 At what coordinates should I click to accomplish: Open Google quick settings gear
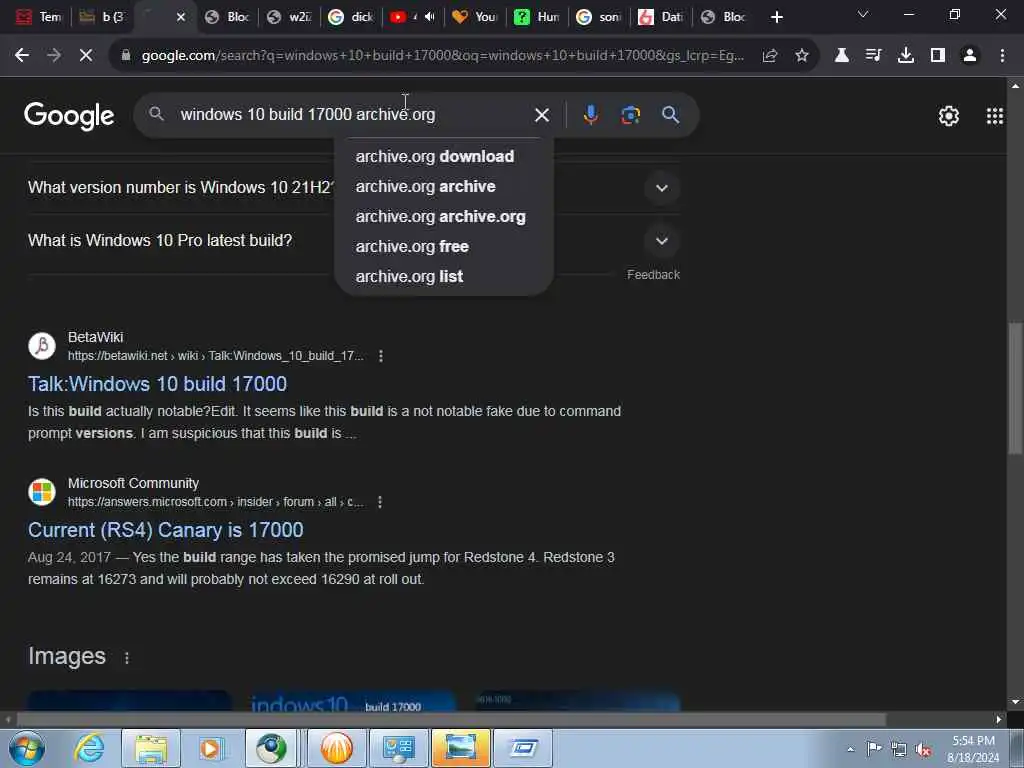point(948,116)
